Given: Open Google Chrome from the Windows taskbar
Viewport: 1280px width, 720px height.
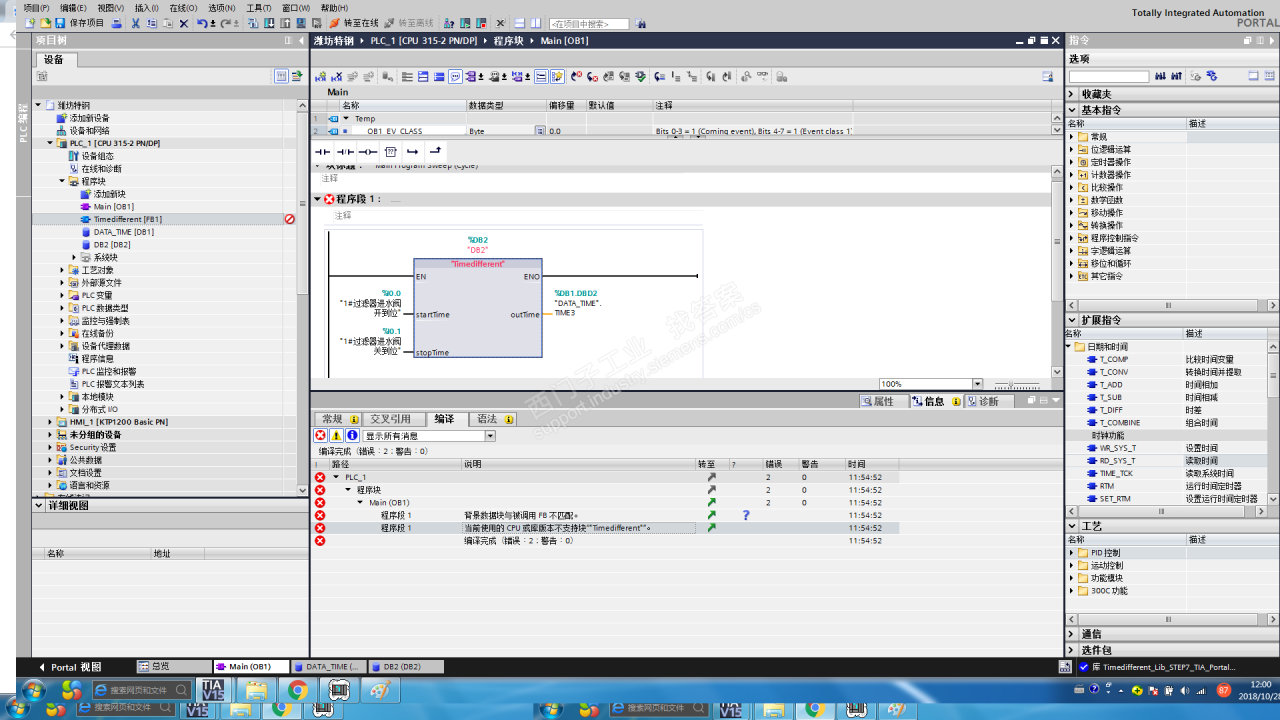Looking at the screenshot, I should click(x=297, y=690).
